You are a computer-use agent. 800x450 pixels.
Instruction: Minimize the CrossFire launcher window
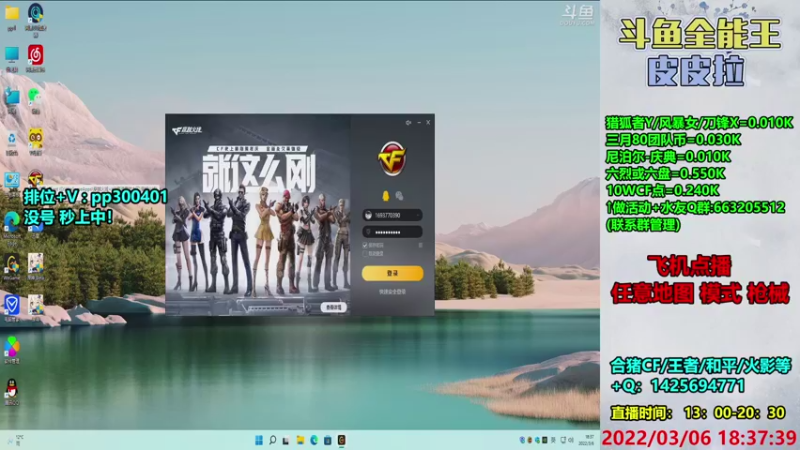[419, 122]
